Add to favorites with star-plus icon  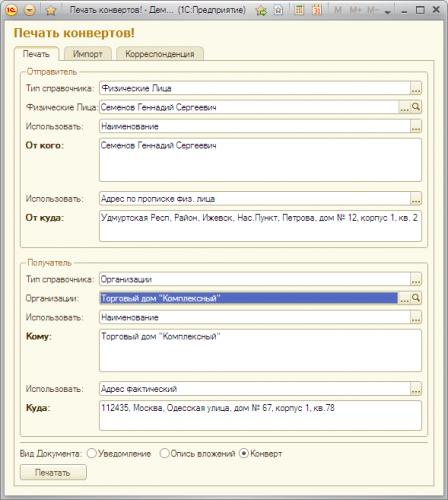(x=261, y=11)
